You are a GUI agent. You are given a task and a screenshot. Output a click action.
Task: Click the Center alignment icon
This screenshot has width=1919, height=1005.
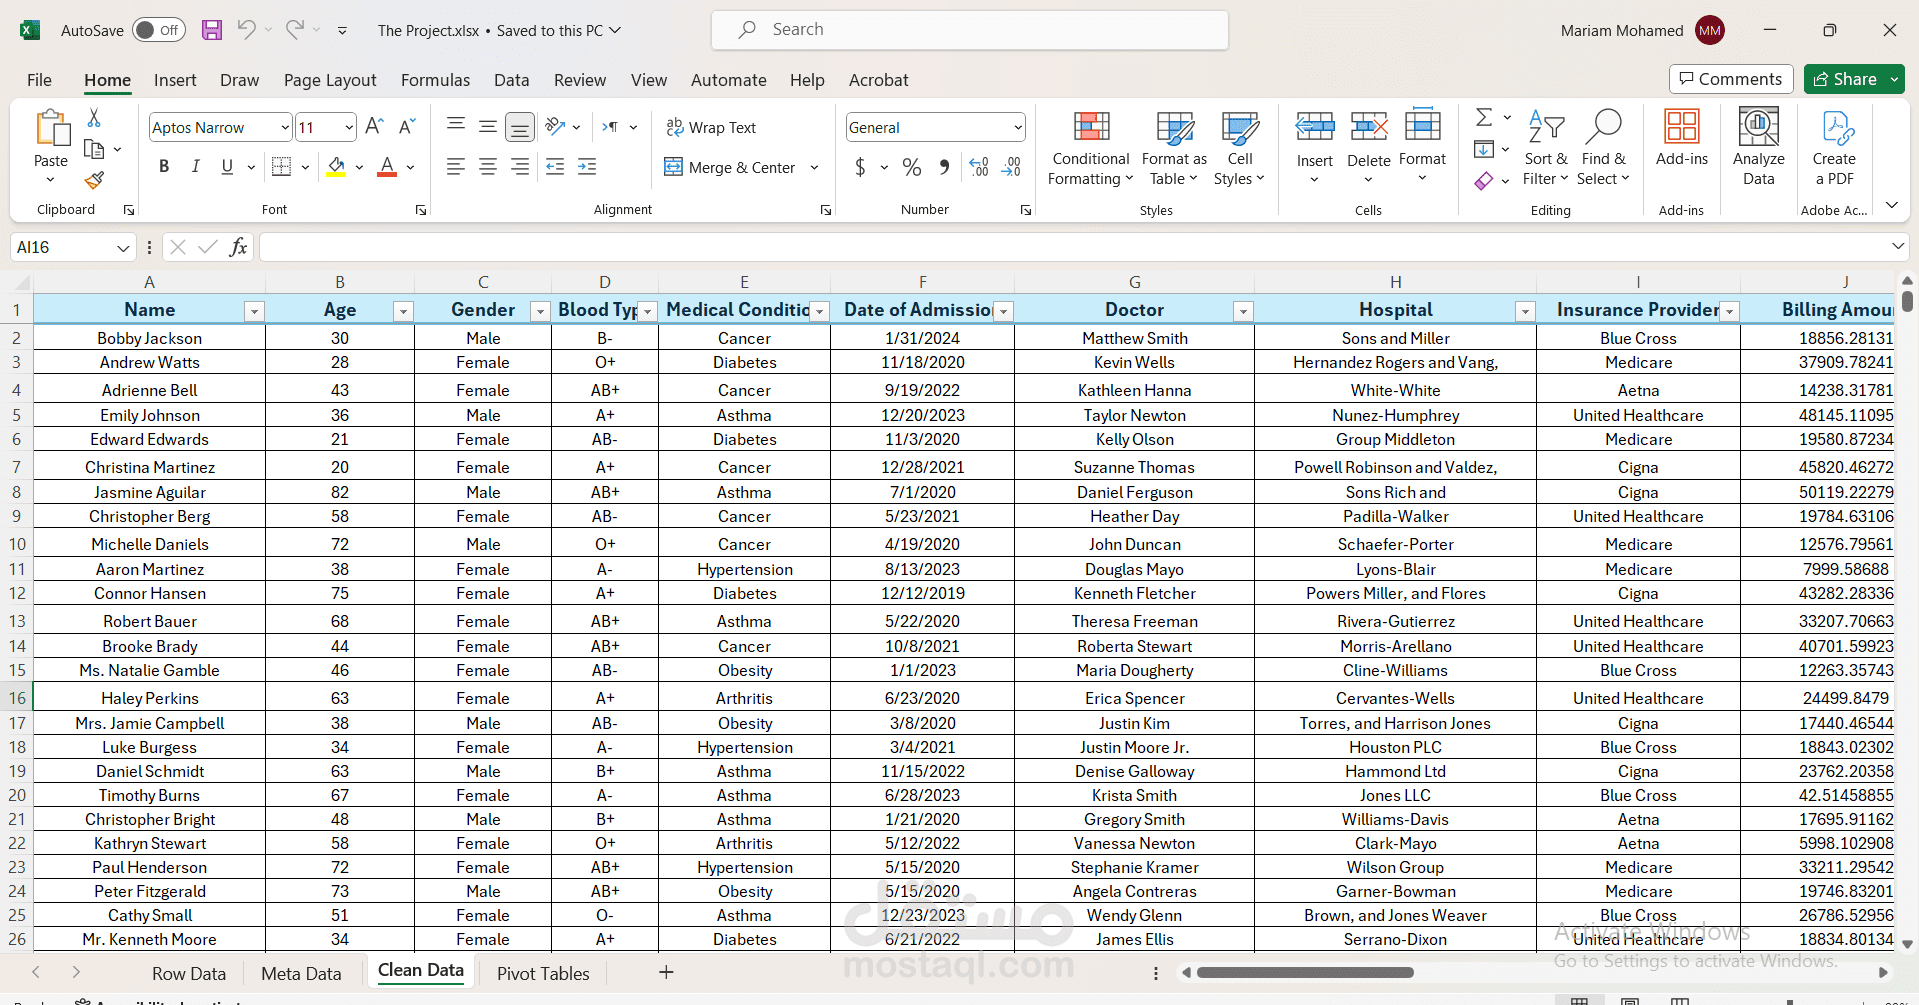pyautogui.click(x=487, y=167)
